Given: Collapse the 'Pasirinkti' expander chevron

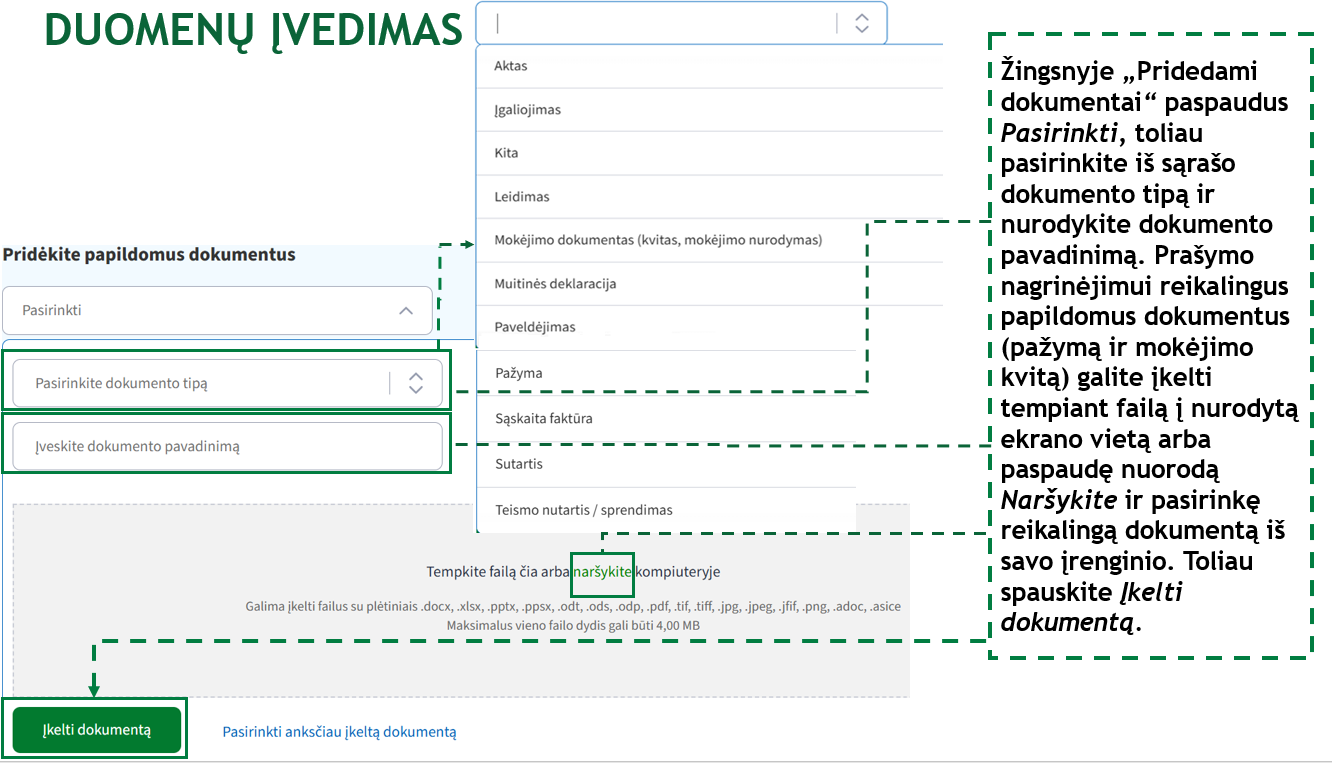Looking at the screenshot, I should click(406, 311).
